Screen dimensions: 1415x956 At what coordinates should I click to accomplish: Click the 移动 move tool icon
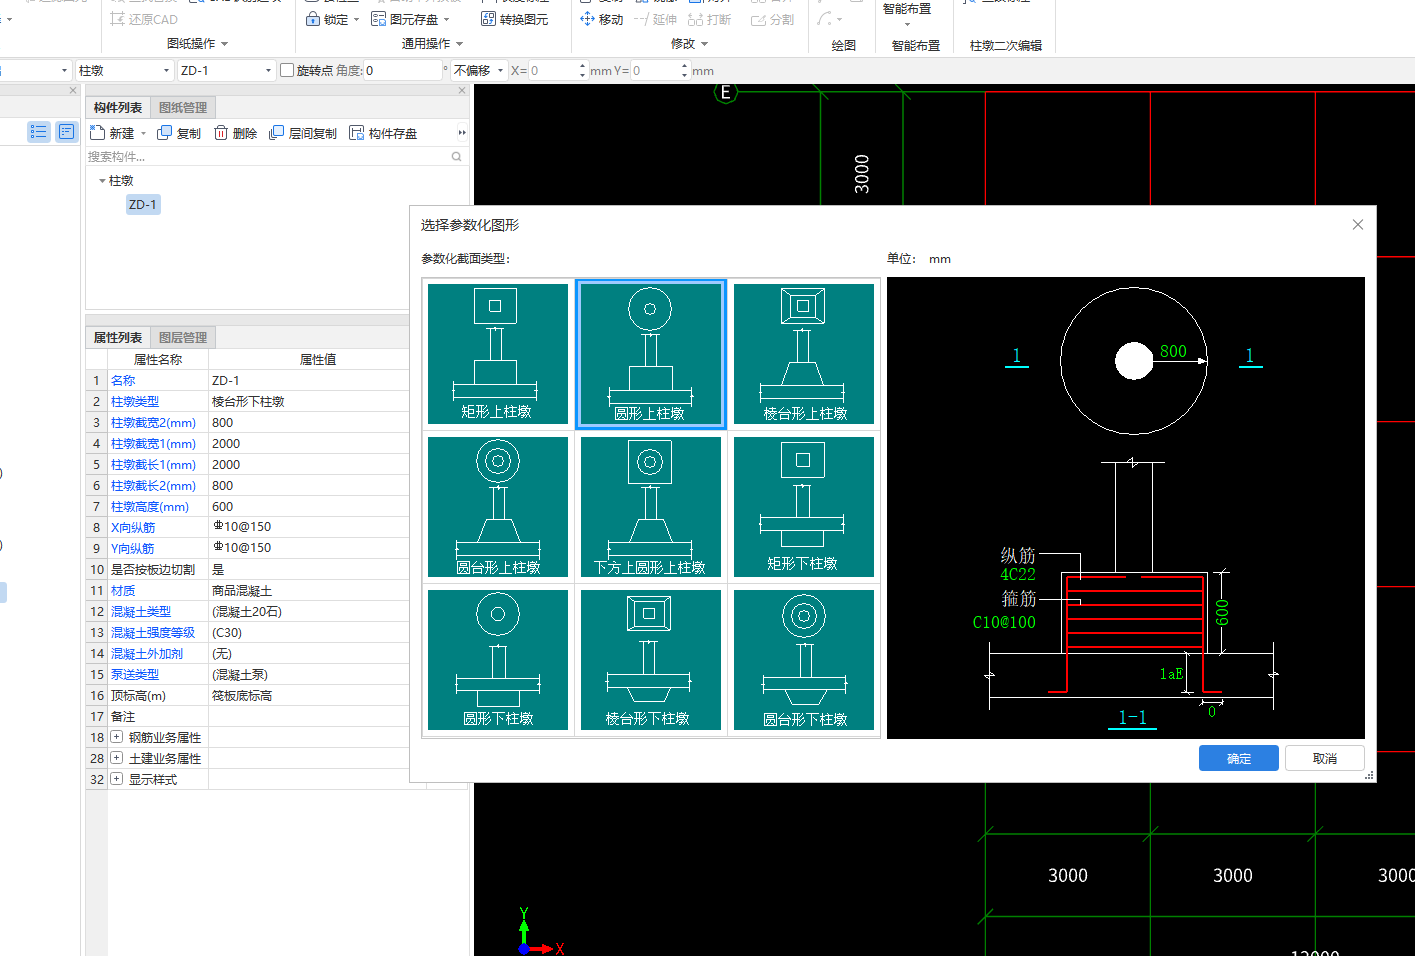[x=587, y=19]
